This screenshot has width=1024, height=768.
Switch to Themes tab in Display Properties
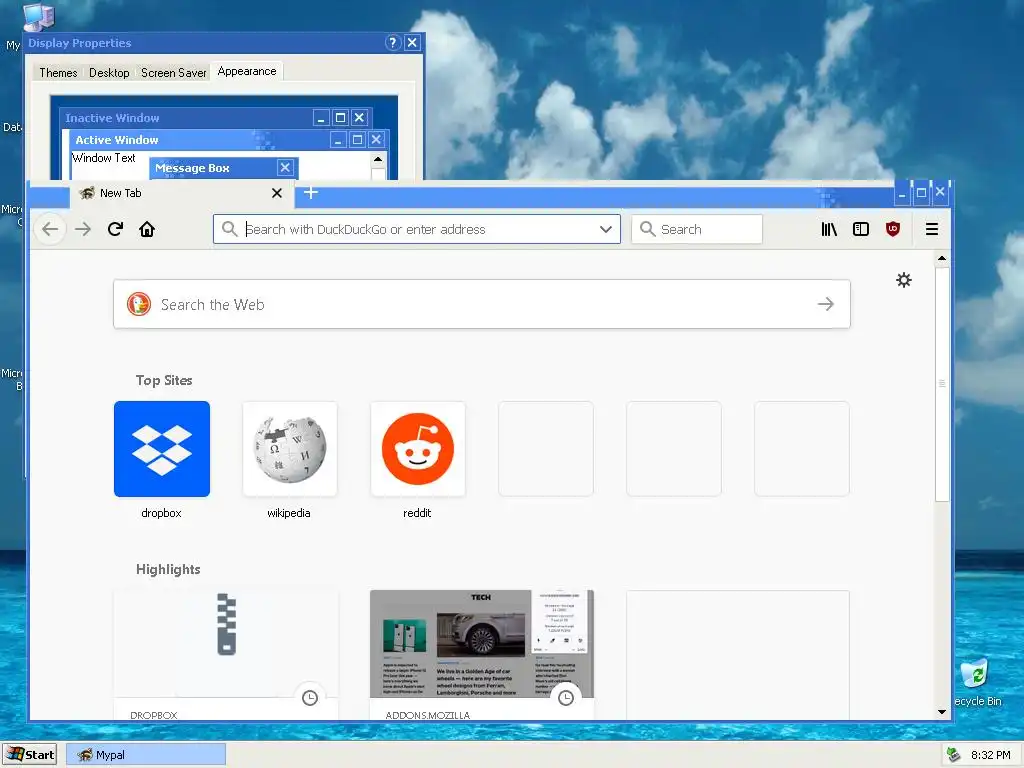point(58,72)
